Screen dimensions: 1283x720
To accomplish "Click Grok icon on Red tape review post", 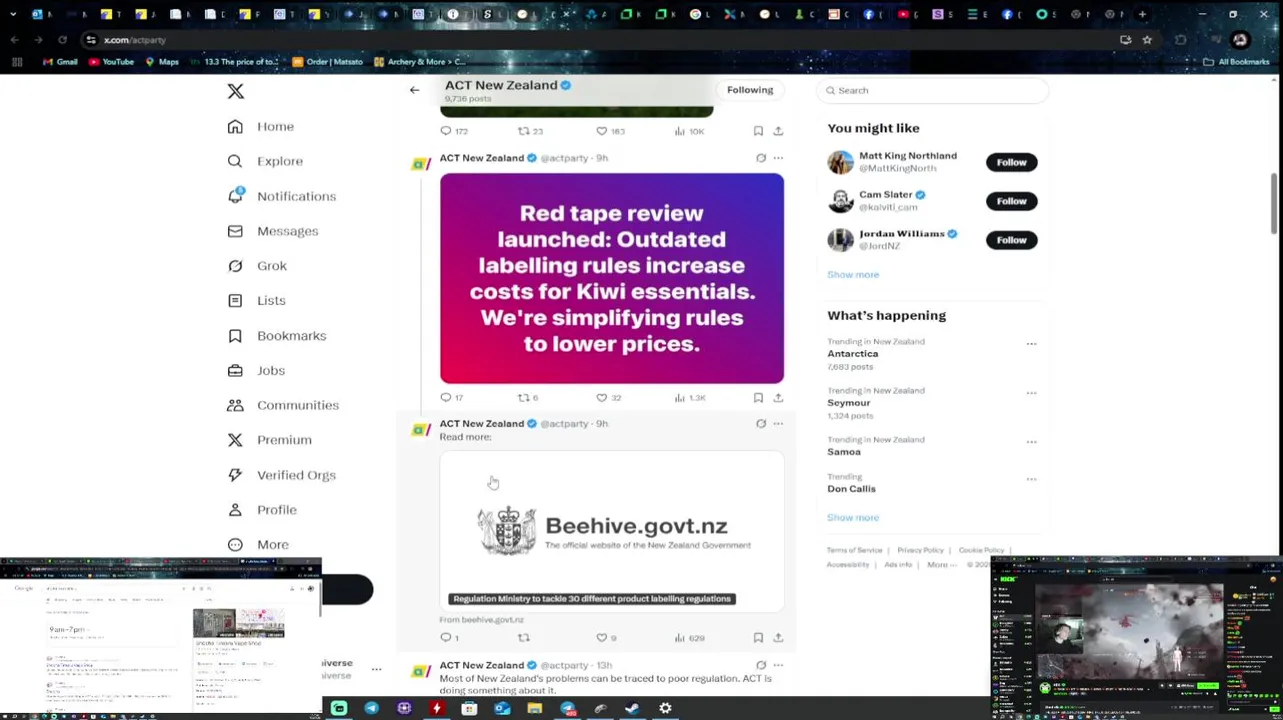I will point(761,158).
